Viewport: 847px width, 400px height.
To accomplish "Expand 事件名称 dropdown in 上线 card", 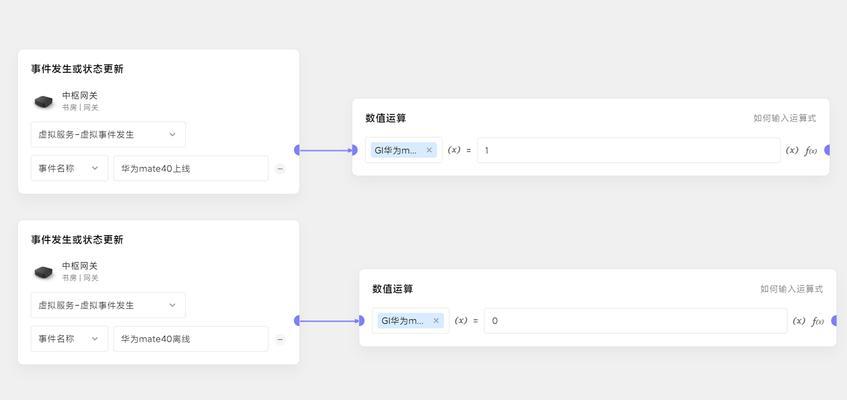I will pyautogui.click(x=69, y=169).
